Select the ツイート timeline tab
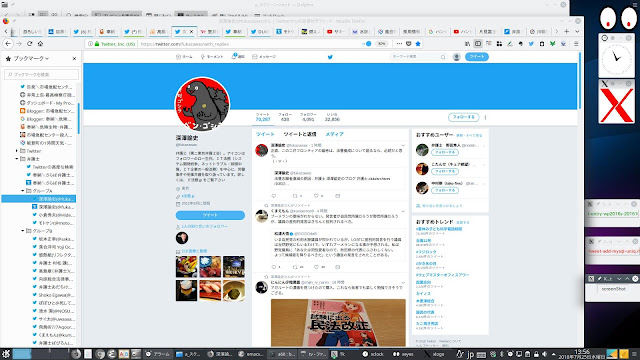The height and width of the screenshot is (360, 640). click(265, 134)
